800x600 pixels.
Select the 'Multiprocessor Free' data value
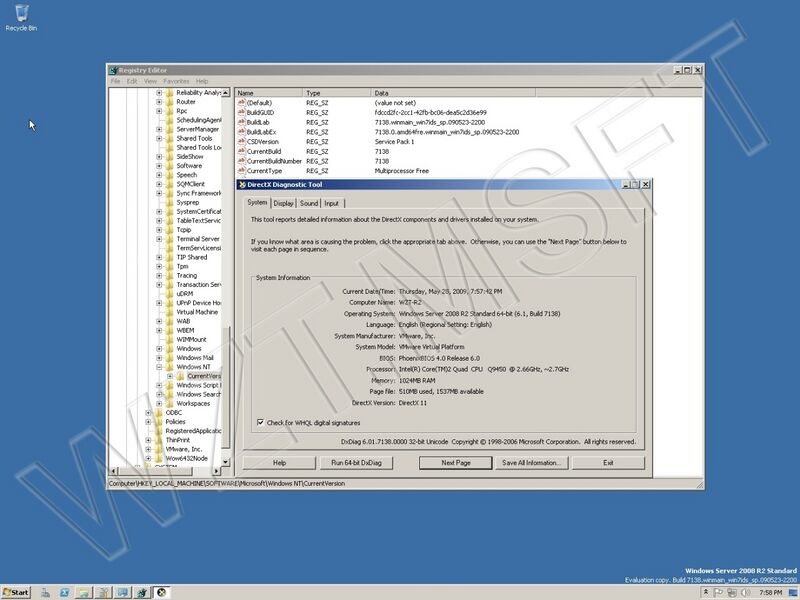click(402, 170)
